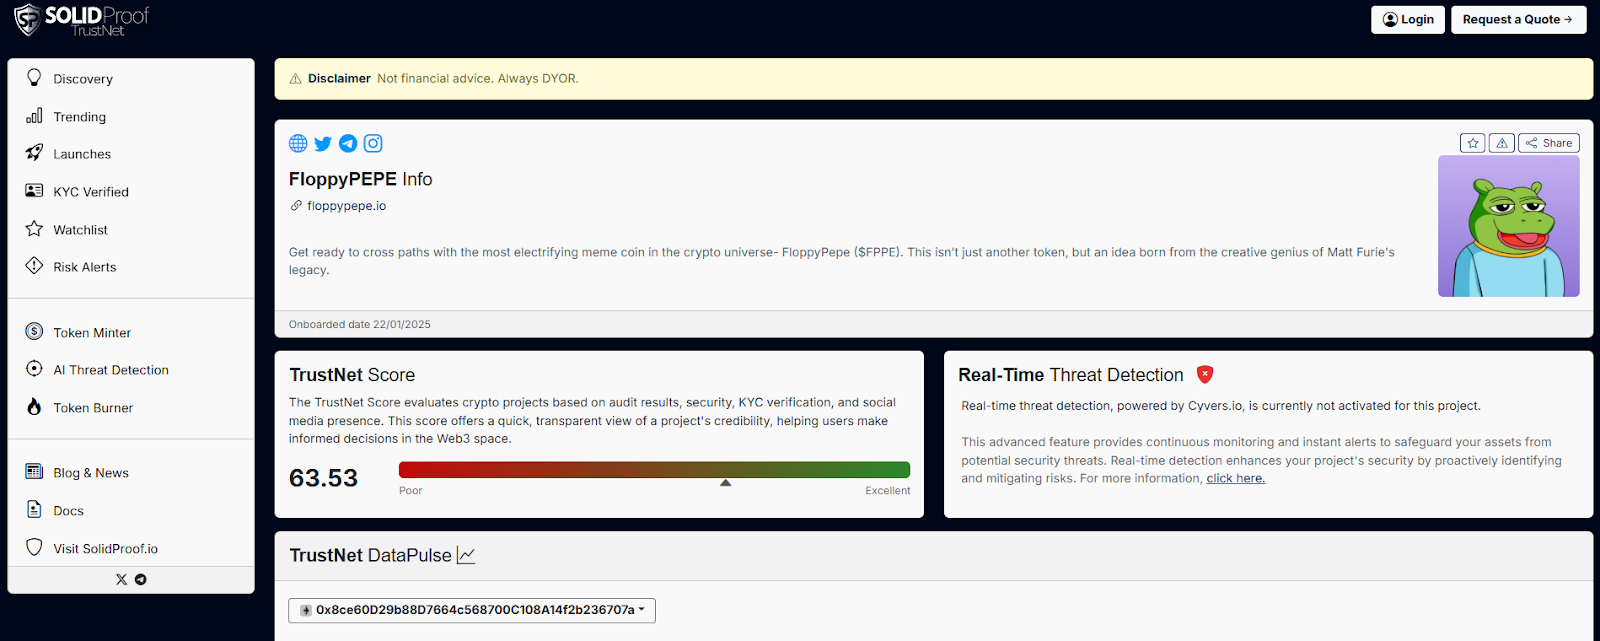Report project with warning triangle button

point(1502,143)
